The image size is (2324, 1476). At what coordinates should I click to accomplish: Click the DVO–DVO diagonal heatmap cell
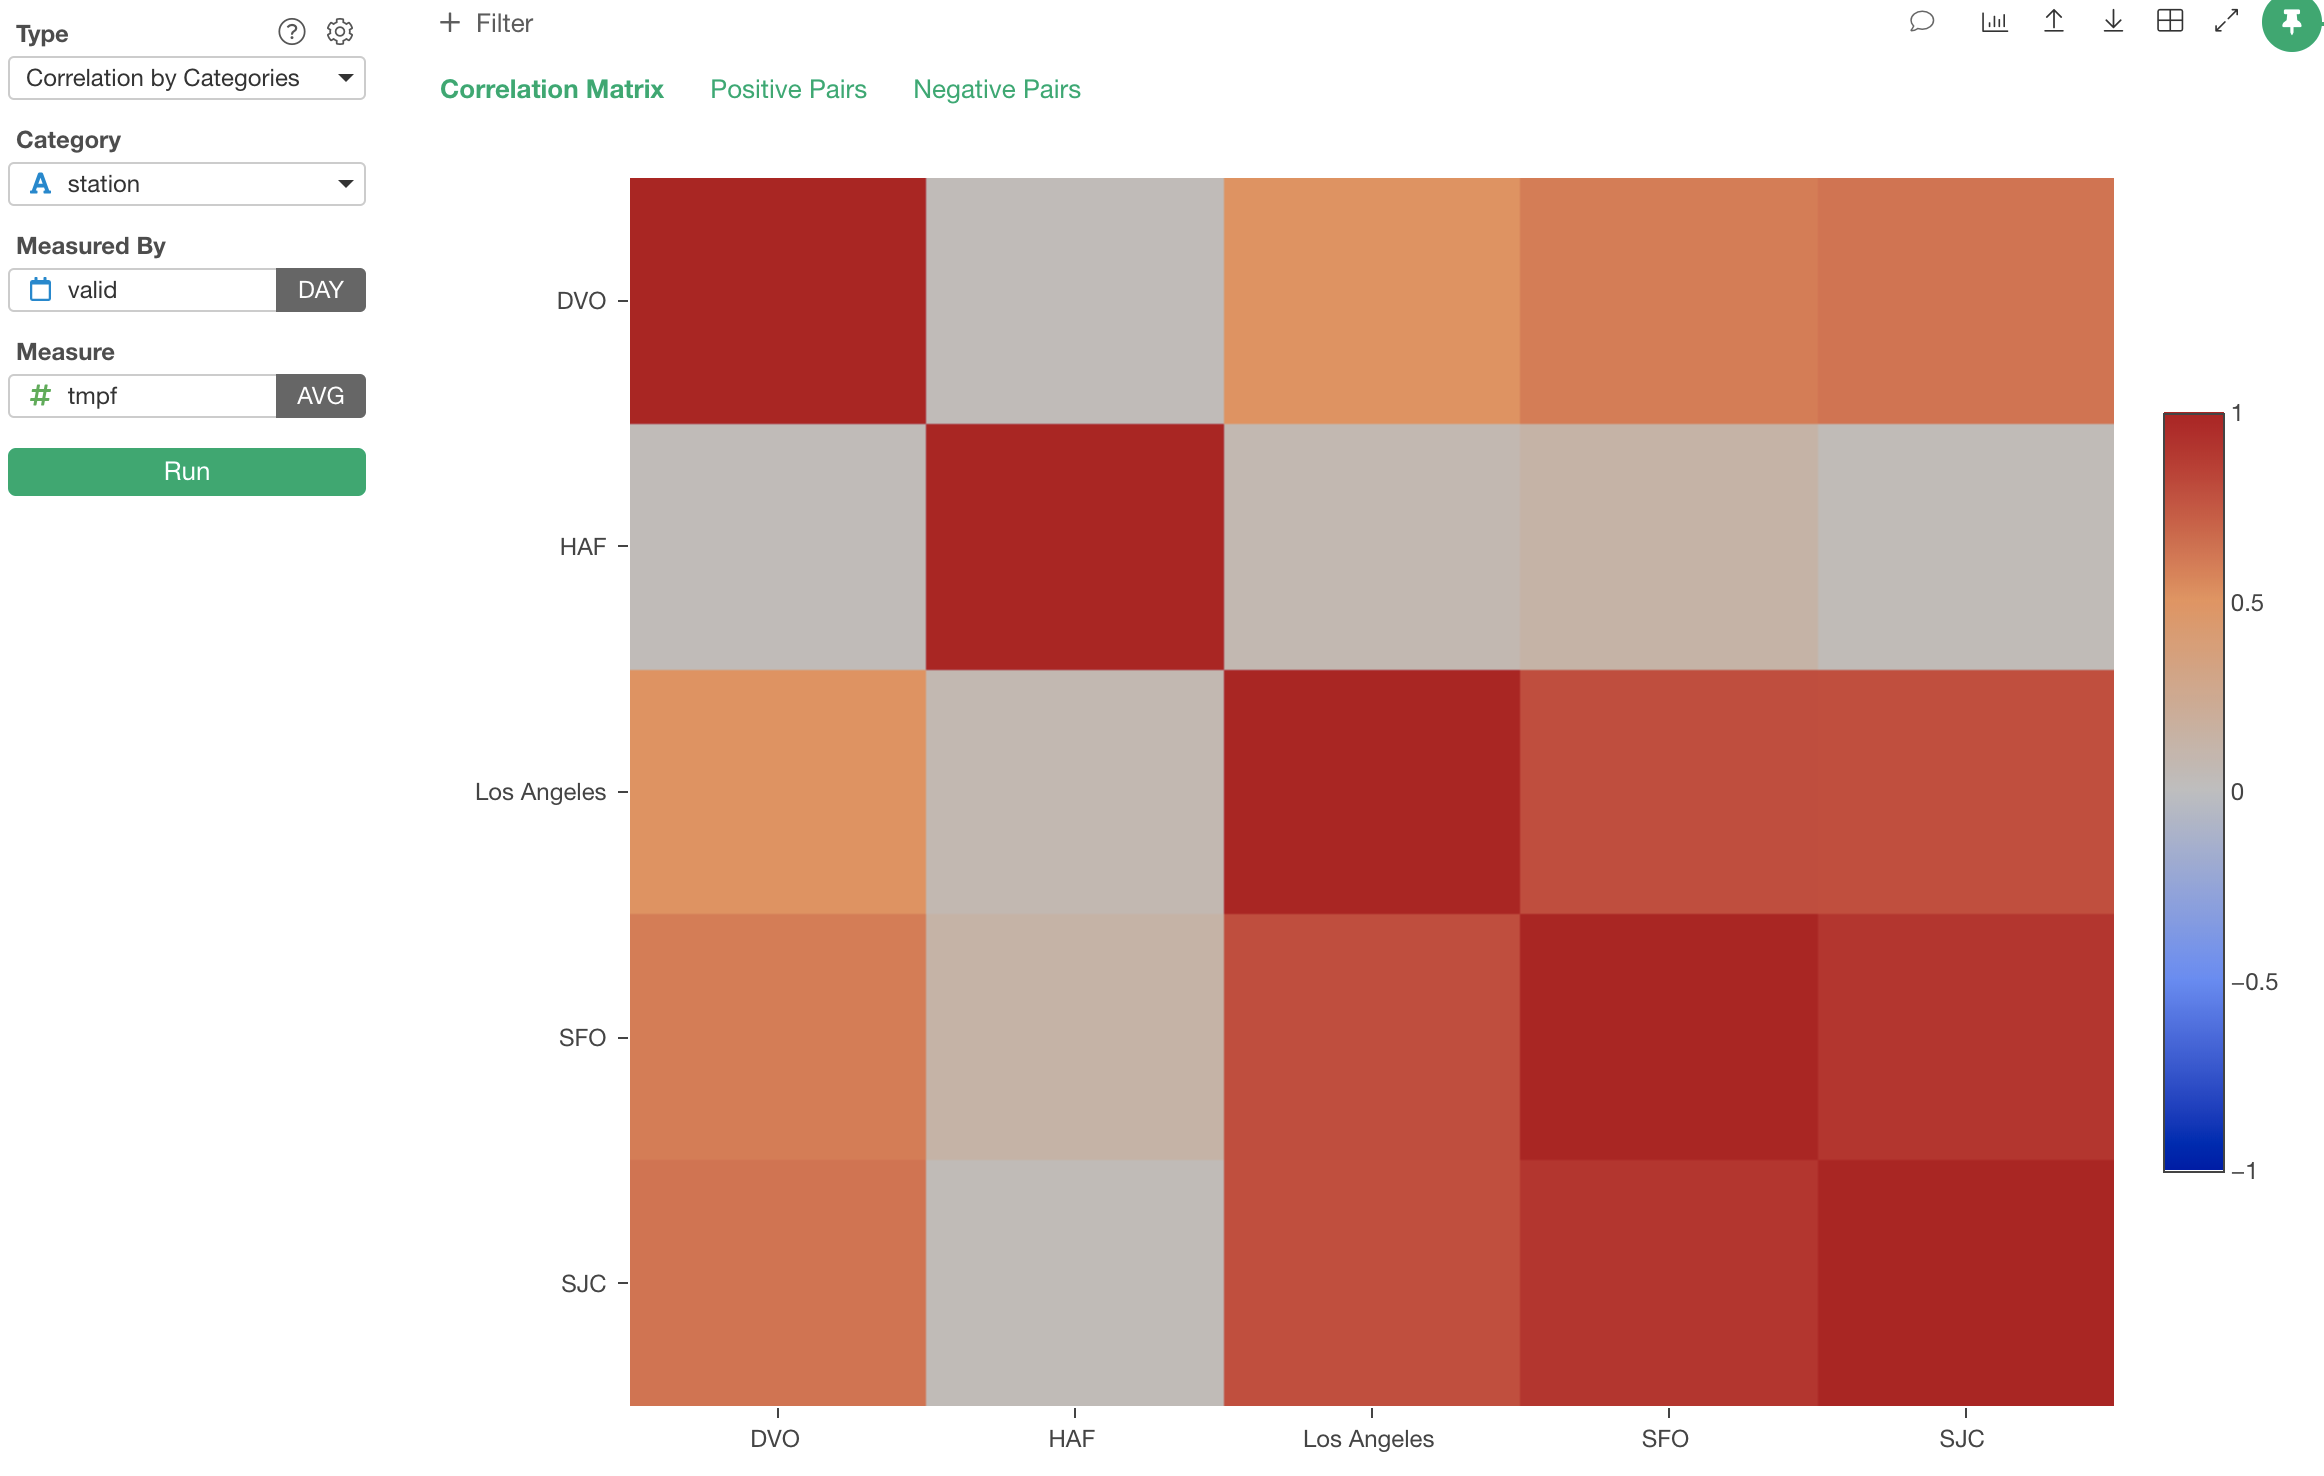[778, 301]
